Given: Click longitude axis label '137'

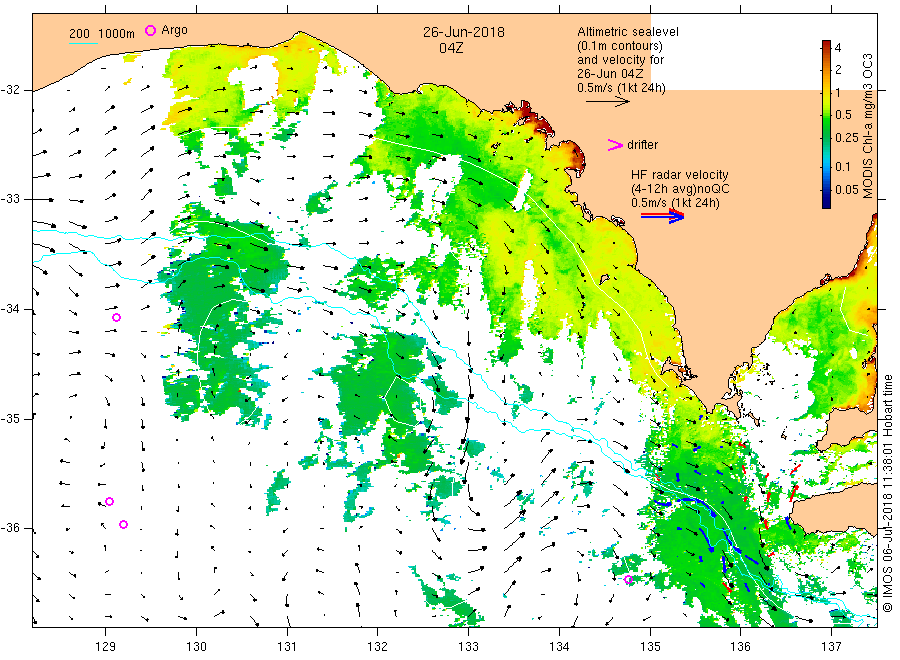Looking at the screenshot, I should (831, 647).
